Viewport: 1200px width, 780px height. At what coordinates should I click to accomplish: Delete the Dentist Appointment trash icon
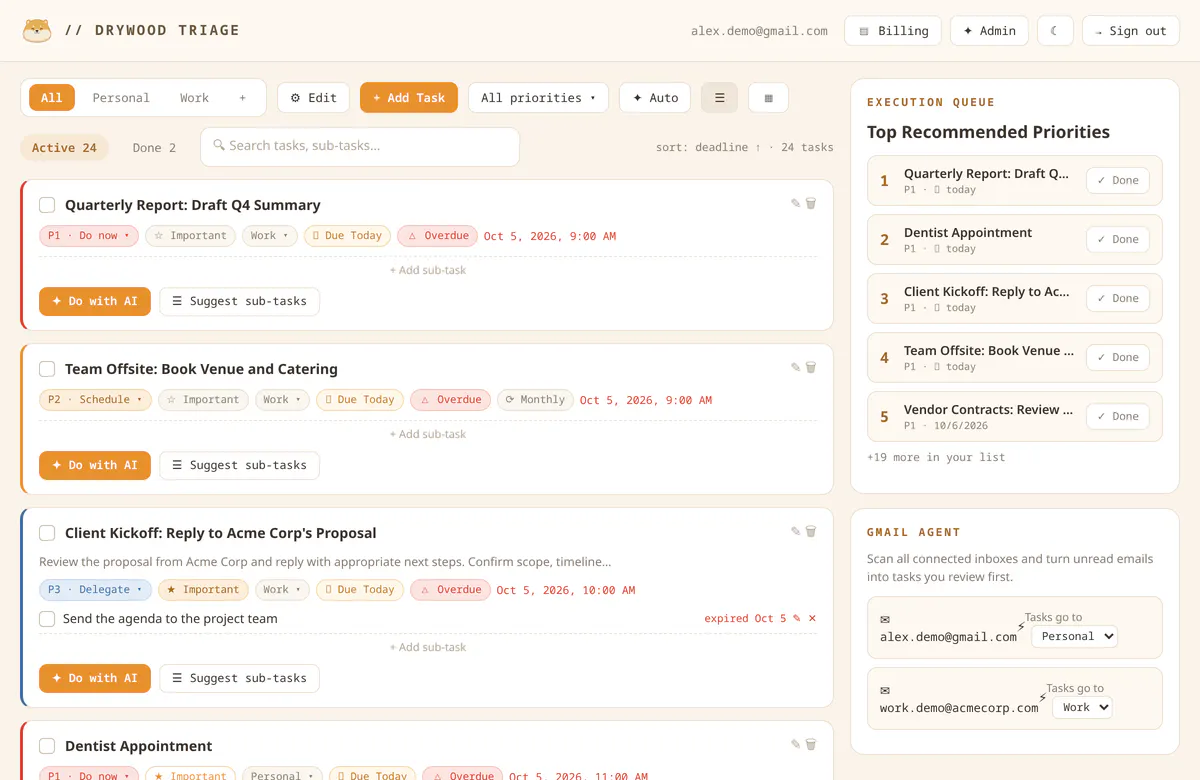(x=811, y=744)
